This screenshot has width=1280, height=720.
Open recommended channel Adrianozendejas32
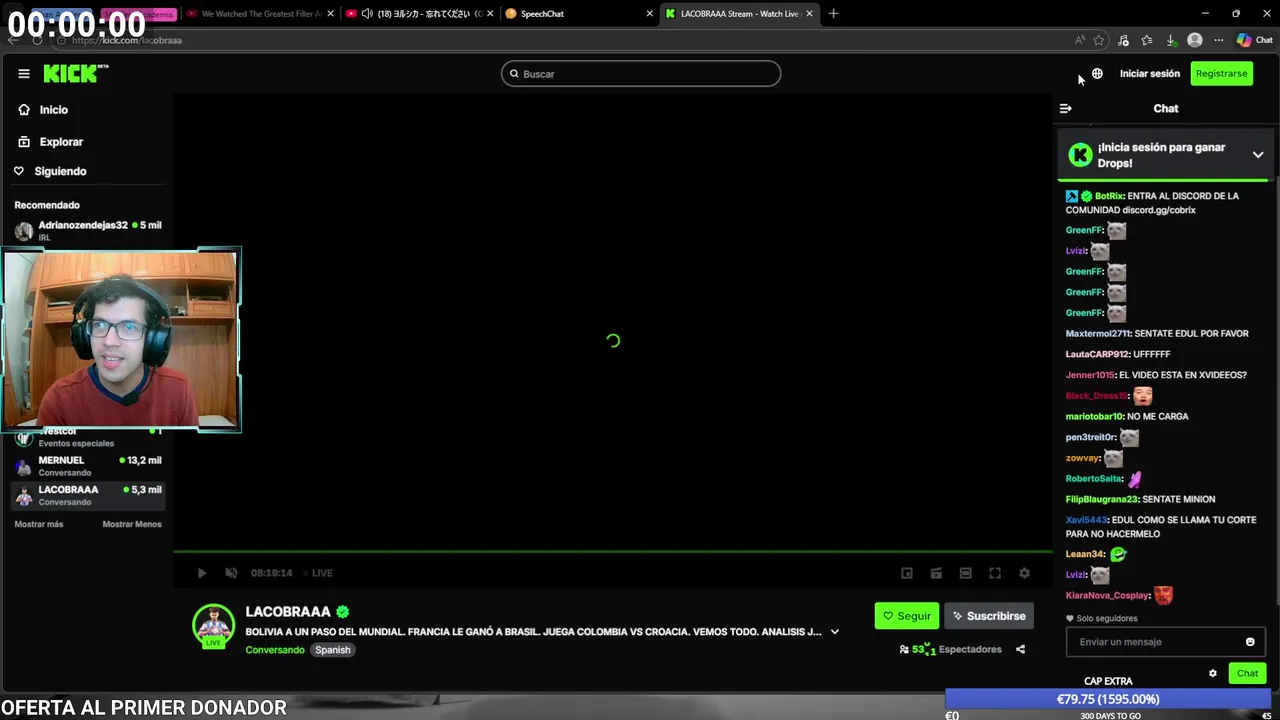(88, 231)
